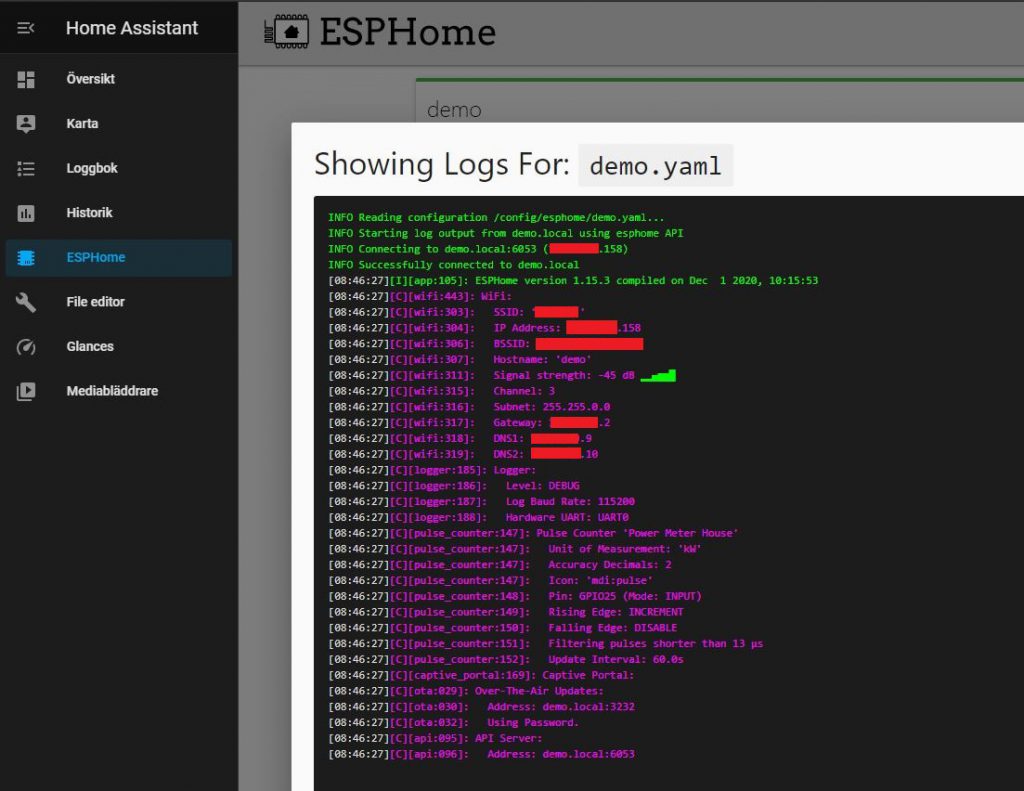Click the 'Using Password.' log line
The width and height of the screenshot is (1024, 791).
[453, 722]
